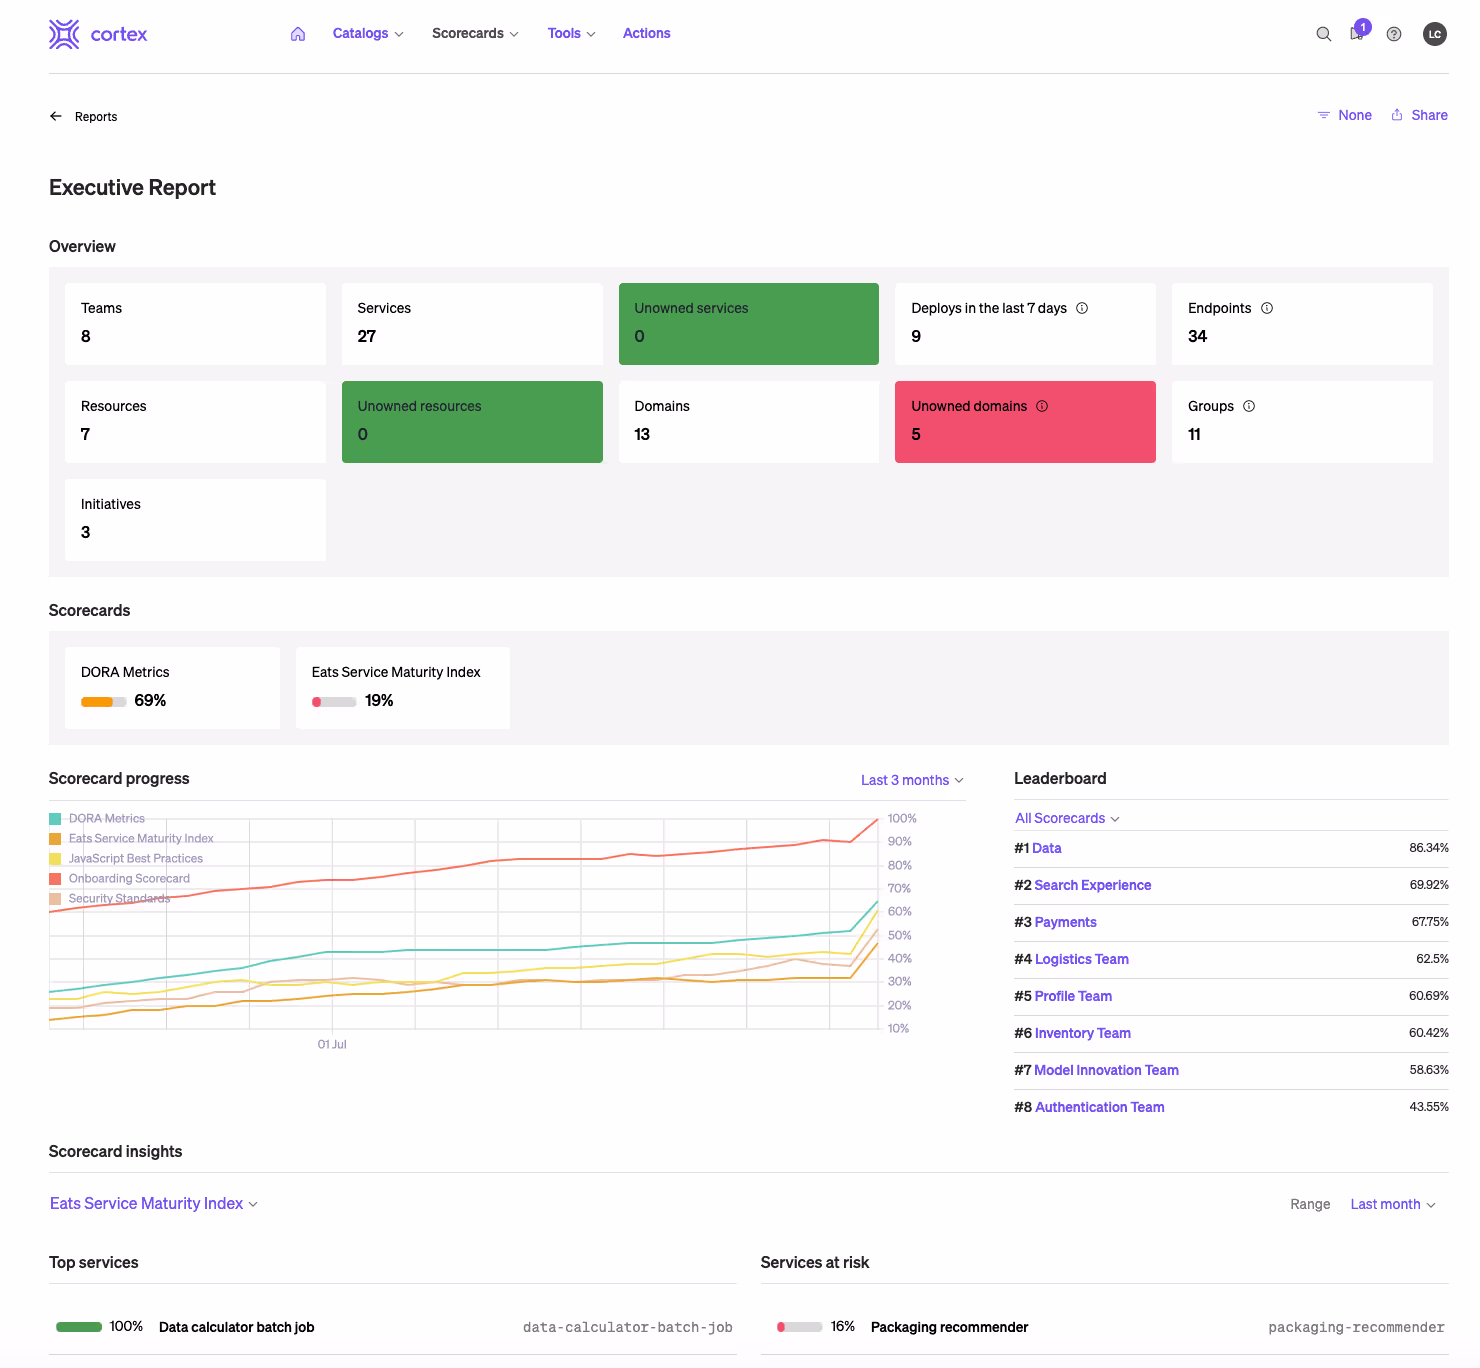This screenshot has width=1480, height=1368.
Task: Open the search magnifier icon
Action: pos(1323,34)
